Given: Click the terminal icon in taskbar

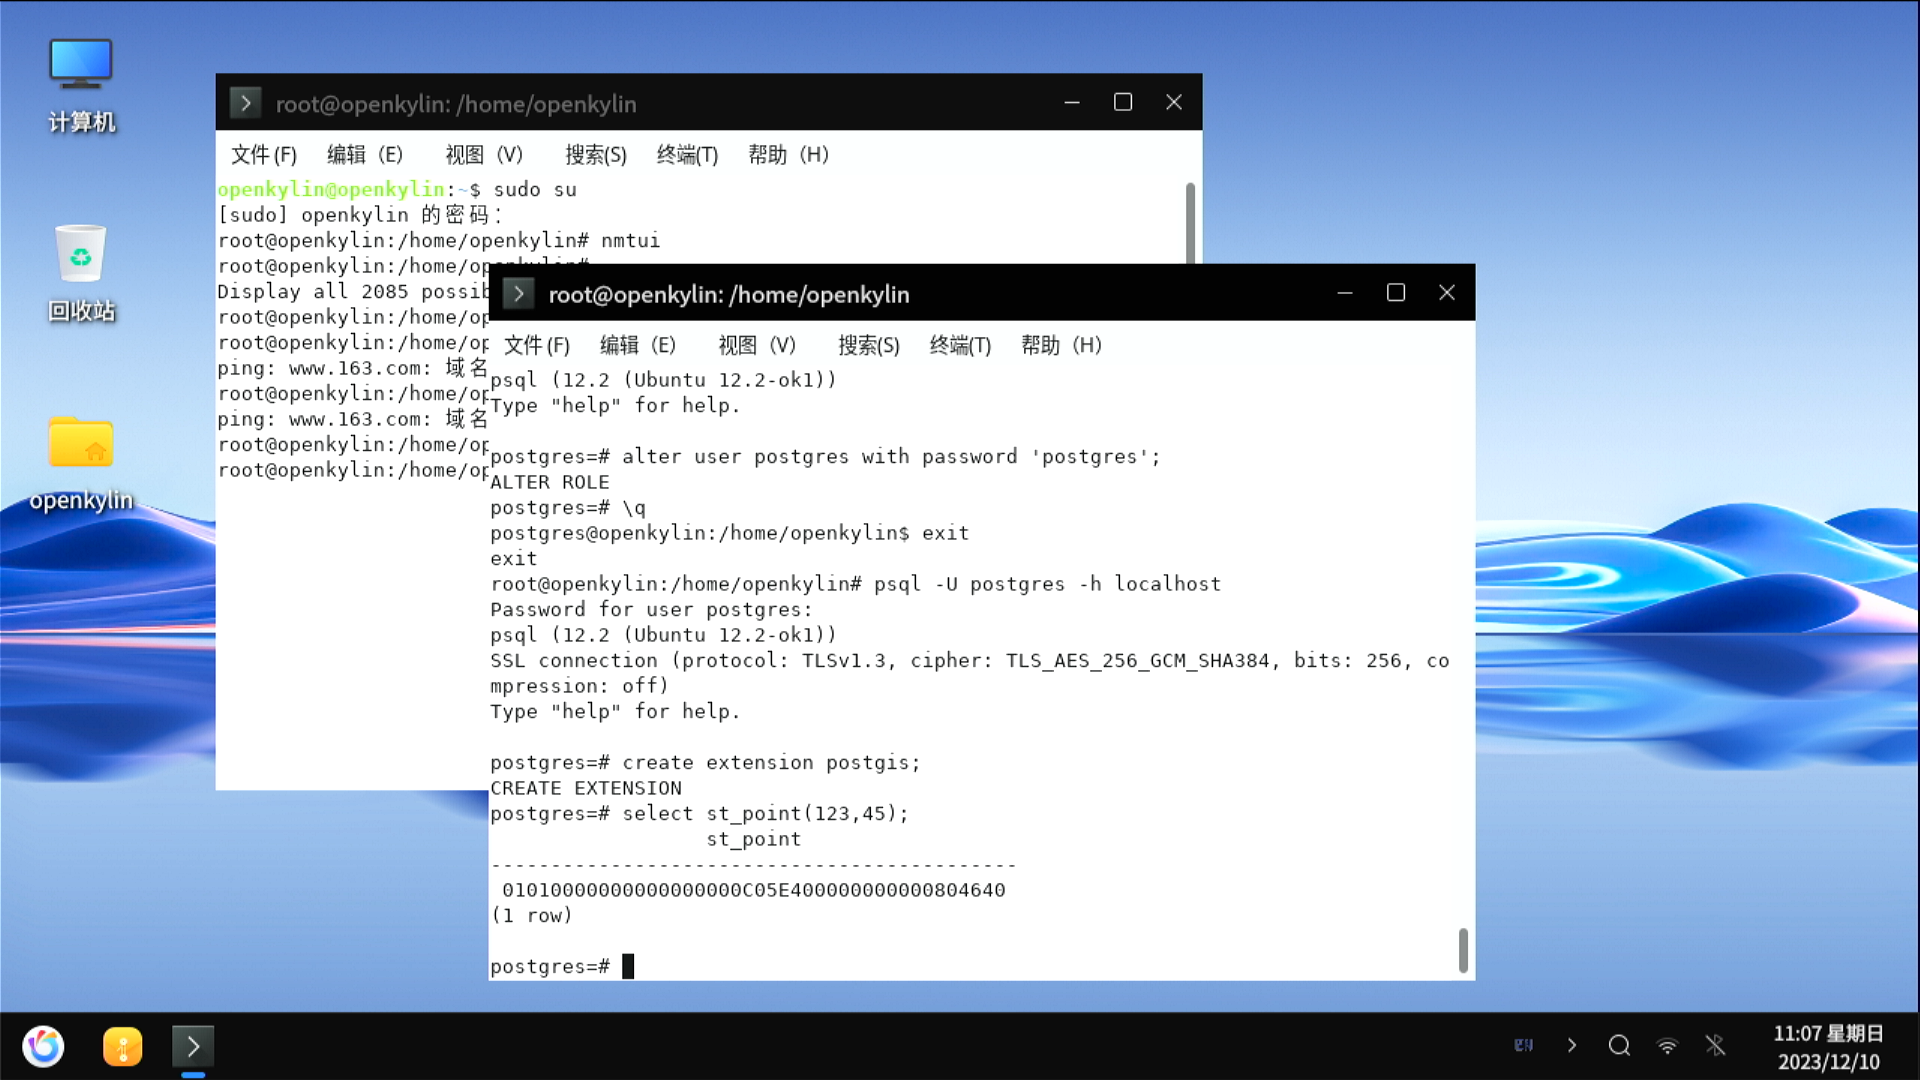Looking at the screenshot, I should pyautogui.click(x=193, y=1047).
